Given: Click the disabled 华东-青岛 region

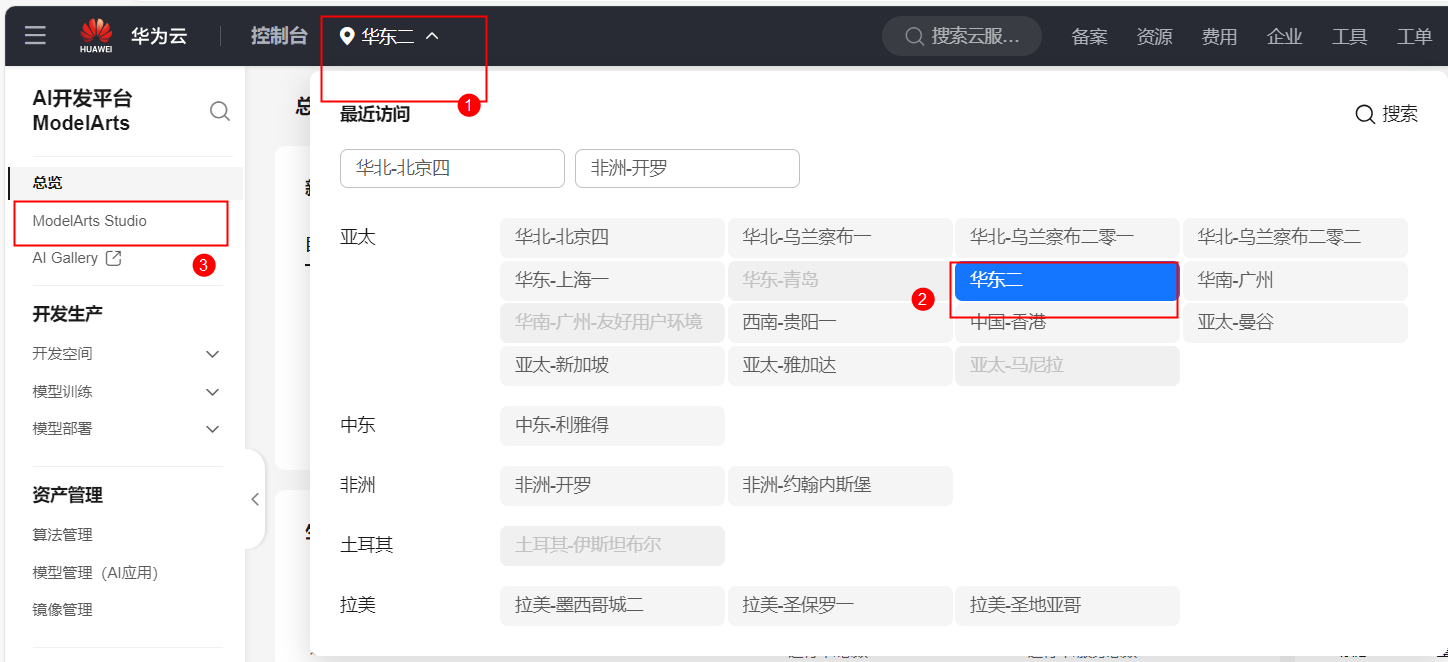Looking at the screenshot, I should pyautogui.click(x=840, y=280).
